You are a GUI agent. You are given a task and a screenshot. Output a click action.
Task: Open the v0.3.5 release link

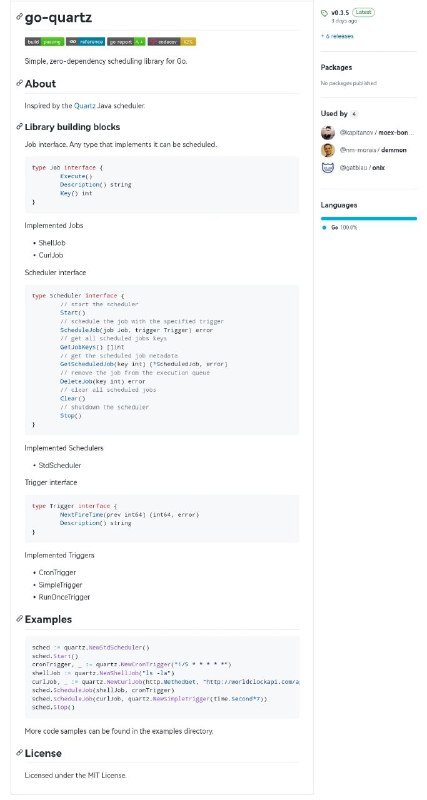coord(340,12)
